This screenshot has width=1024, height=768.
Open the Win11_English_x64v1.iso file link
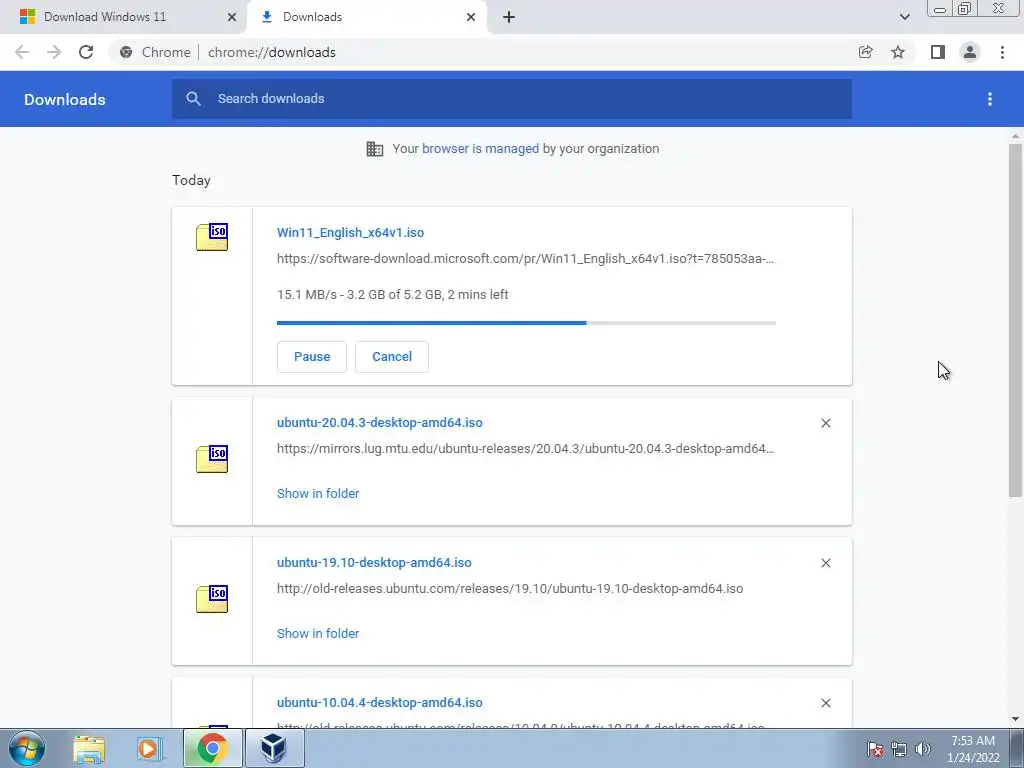pos(350,232)
